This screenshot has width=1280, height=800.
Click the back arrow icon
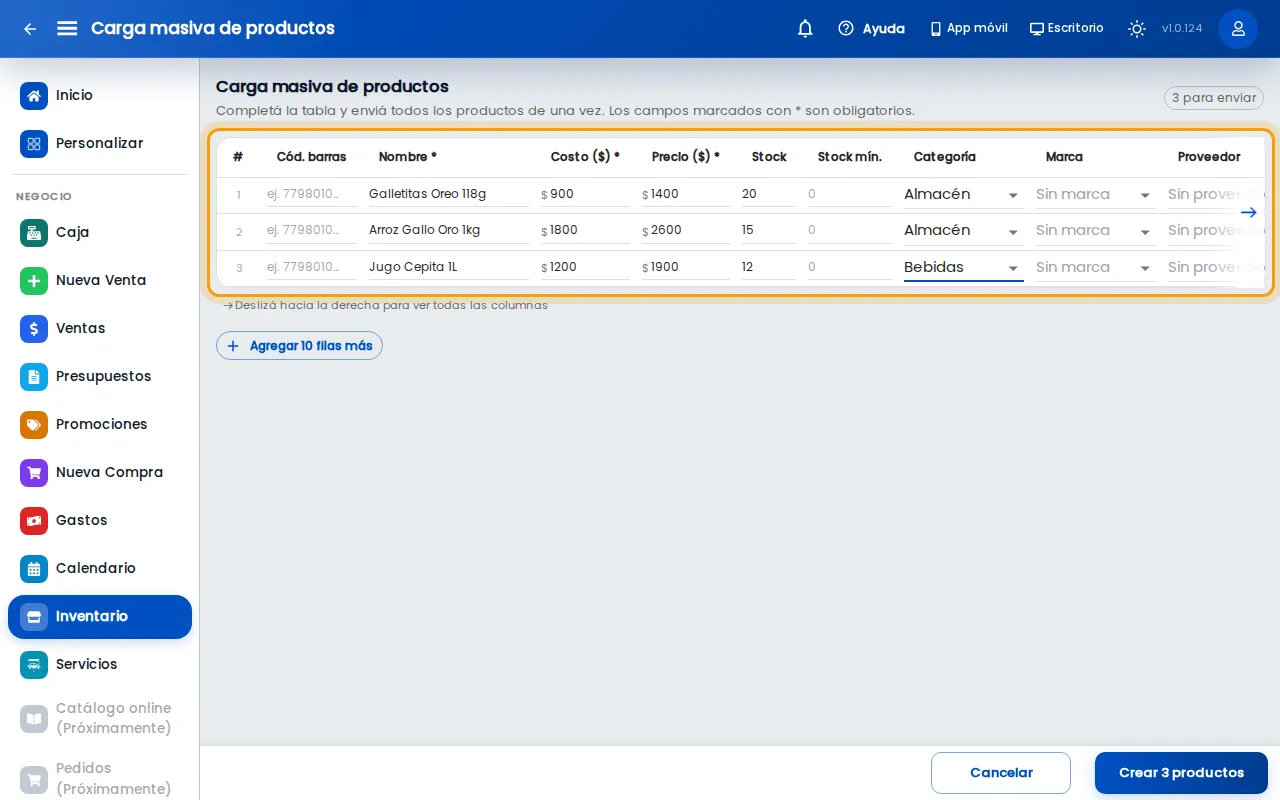point(30,29)
